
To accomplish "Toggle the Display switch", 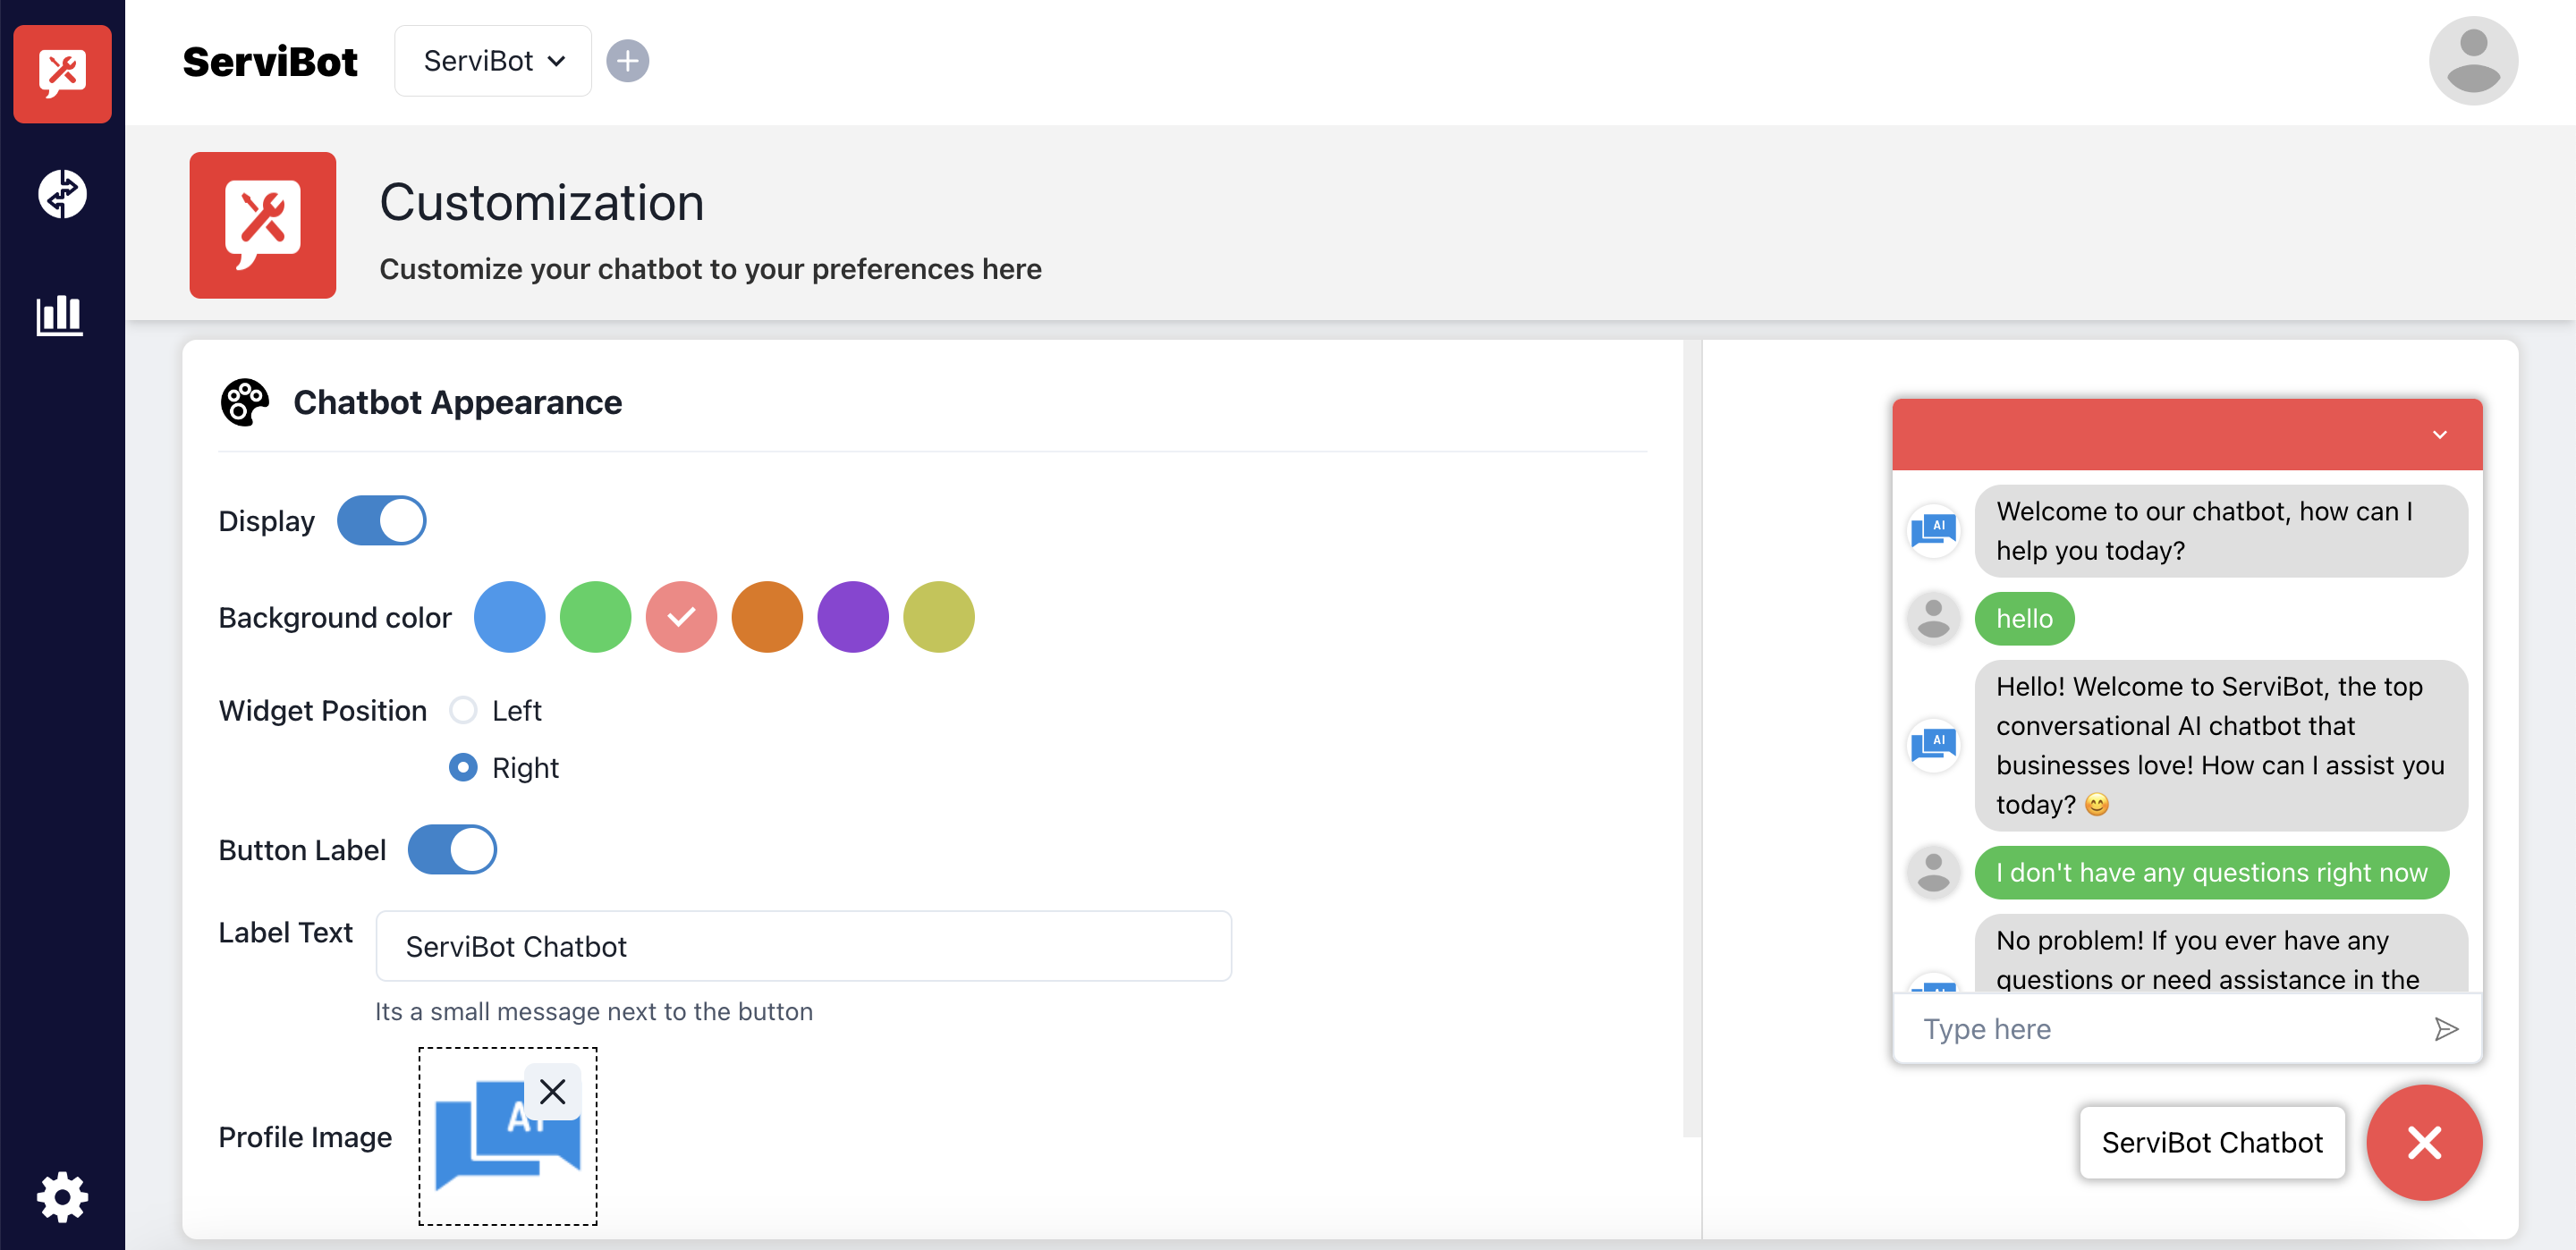I will pyautogui.click(x=382, y=521).
